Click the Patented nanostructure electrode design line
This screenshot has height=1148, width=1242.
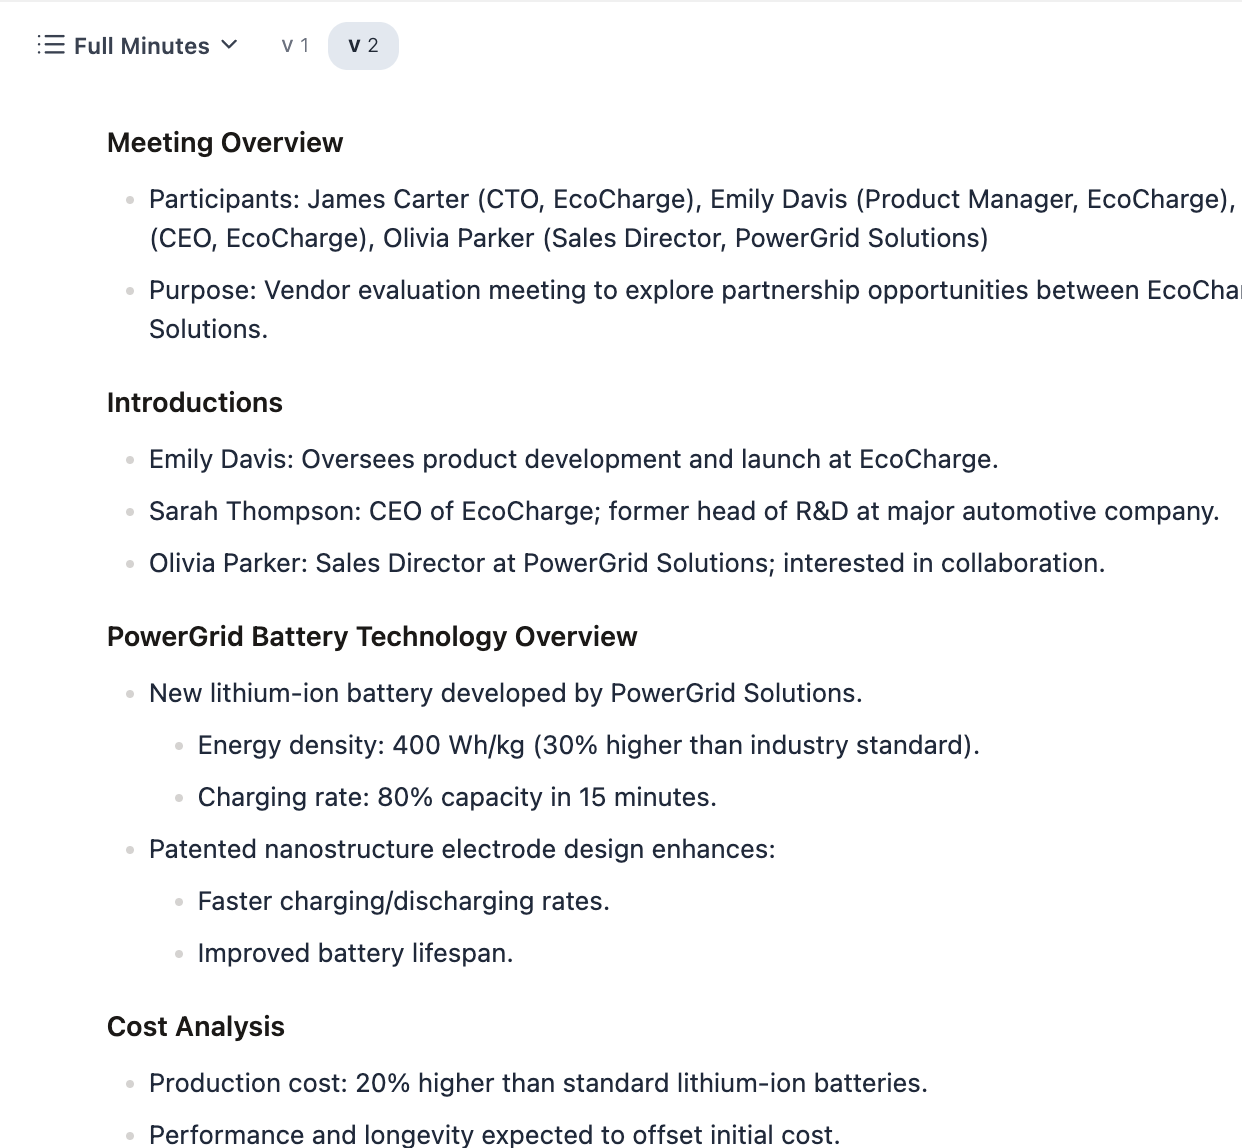pyautogui.click(x=461, y=850)
